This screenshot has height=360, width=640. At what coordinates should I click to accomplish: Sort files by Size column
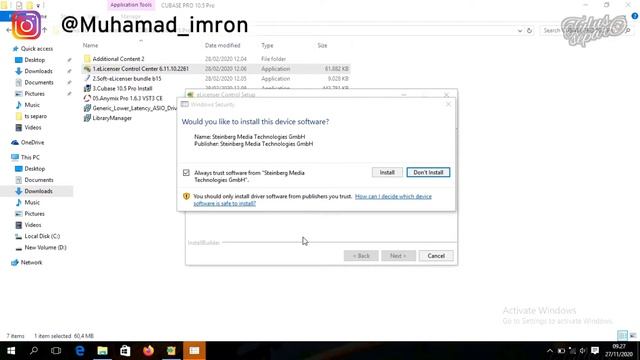[x=322, y=45]
